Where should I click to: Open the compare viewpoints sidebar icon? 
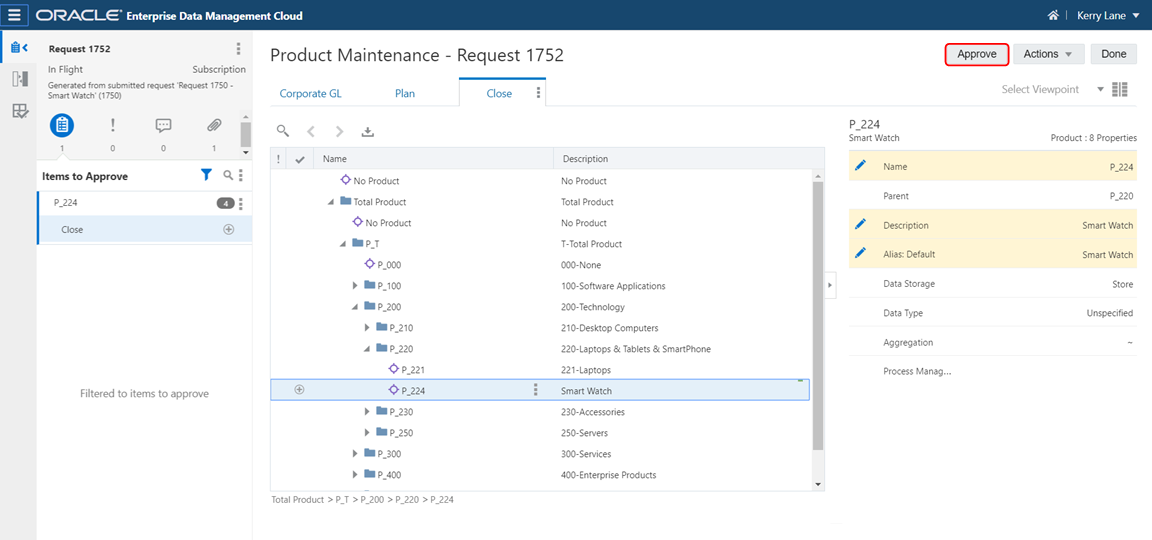coord(20,79)
